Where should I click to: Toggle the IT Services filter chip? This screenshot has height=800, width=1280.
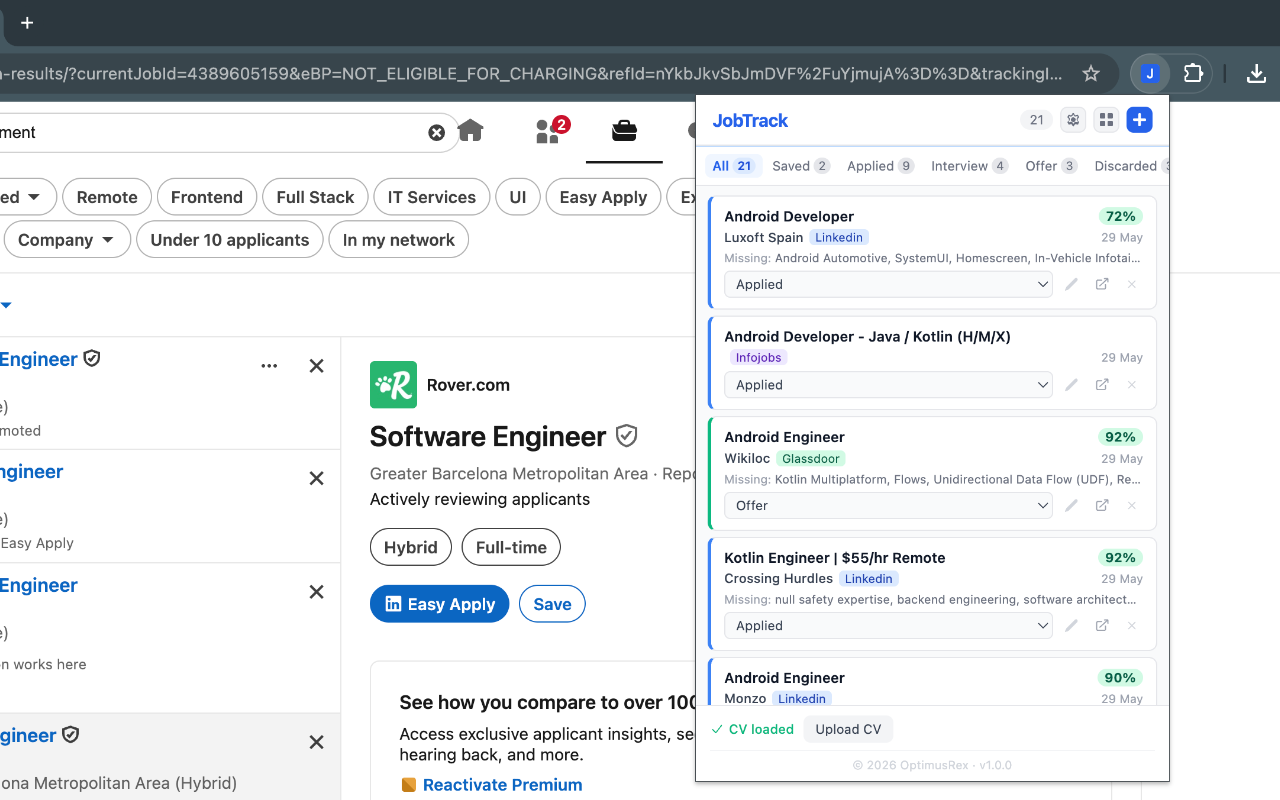432,197
